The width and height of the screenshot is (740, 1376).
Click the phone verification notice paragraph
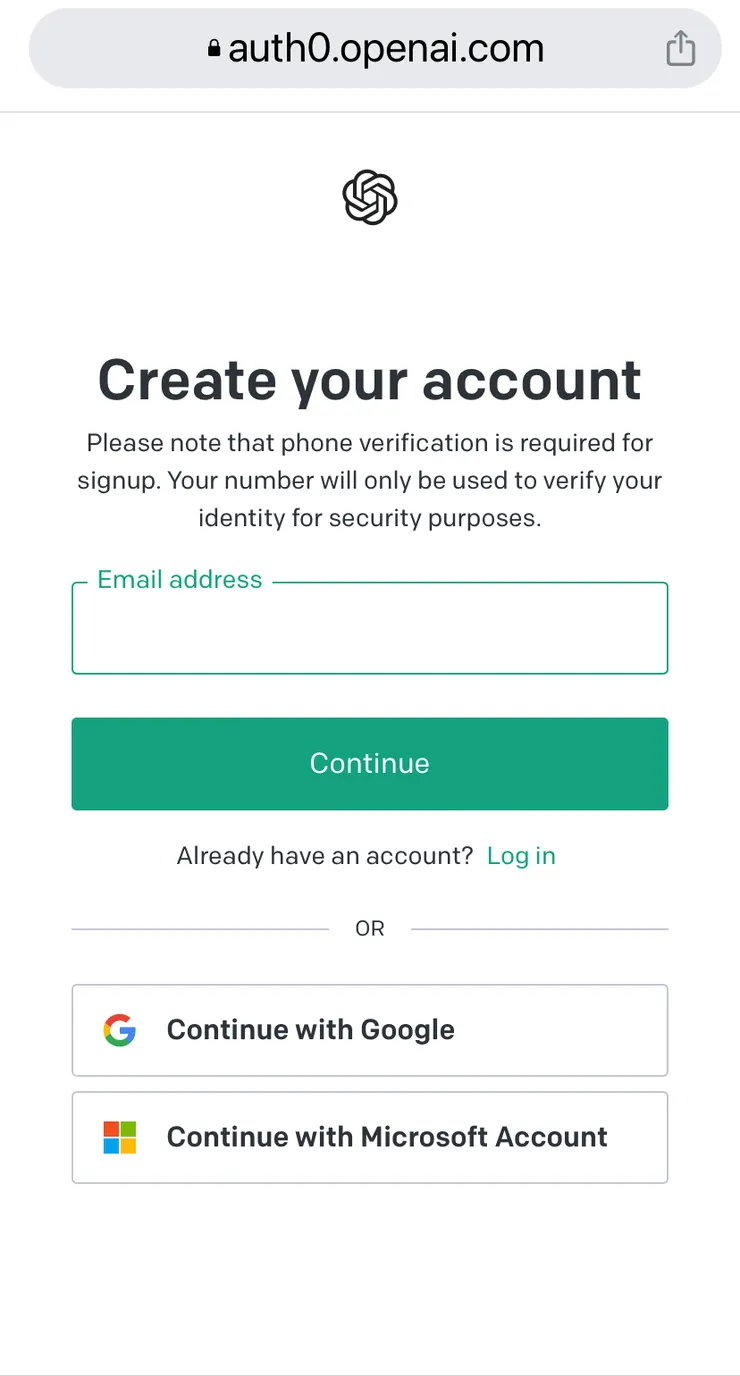click(x=370, y=481)
